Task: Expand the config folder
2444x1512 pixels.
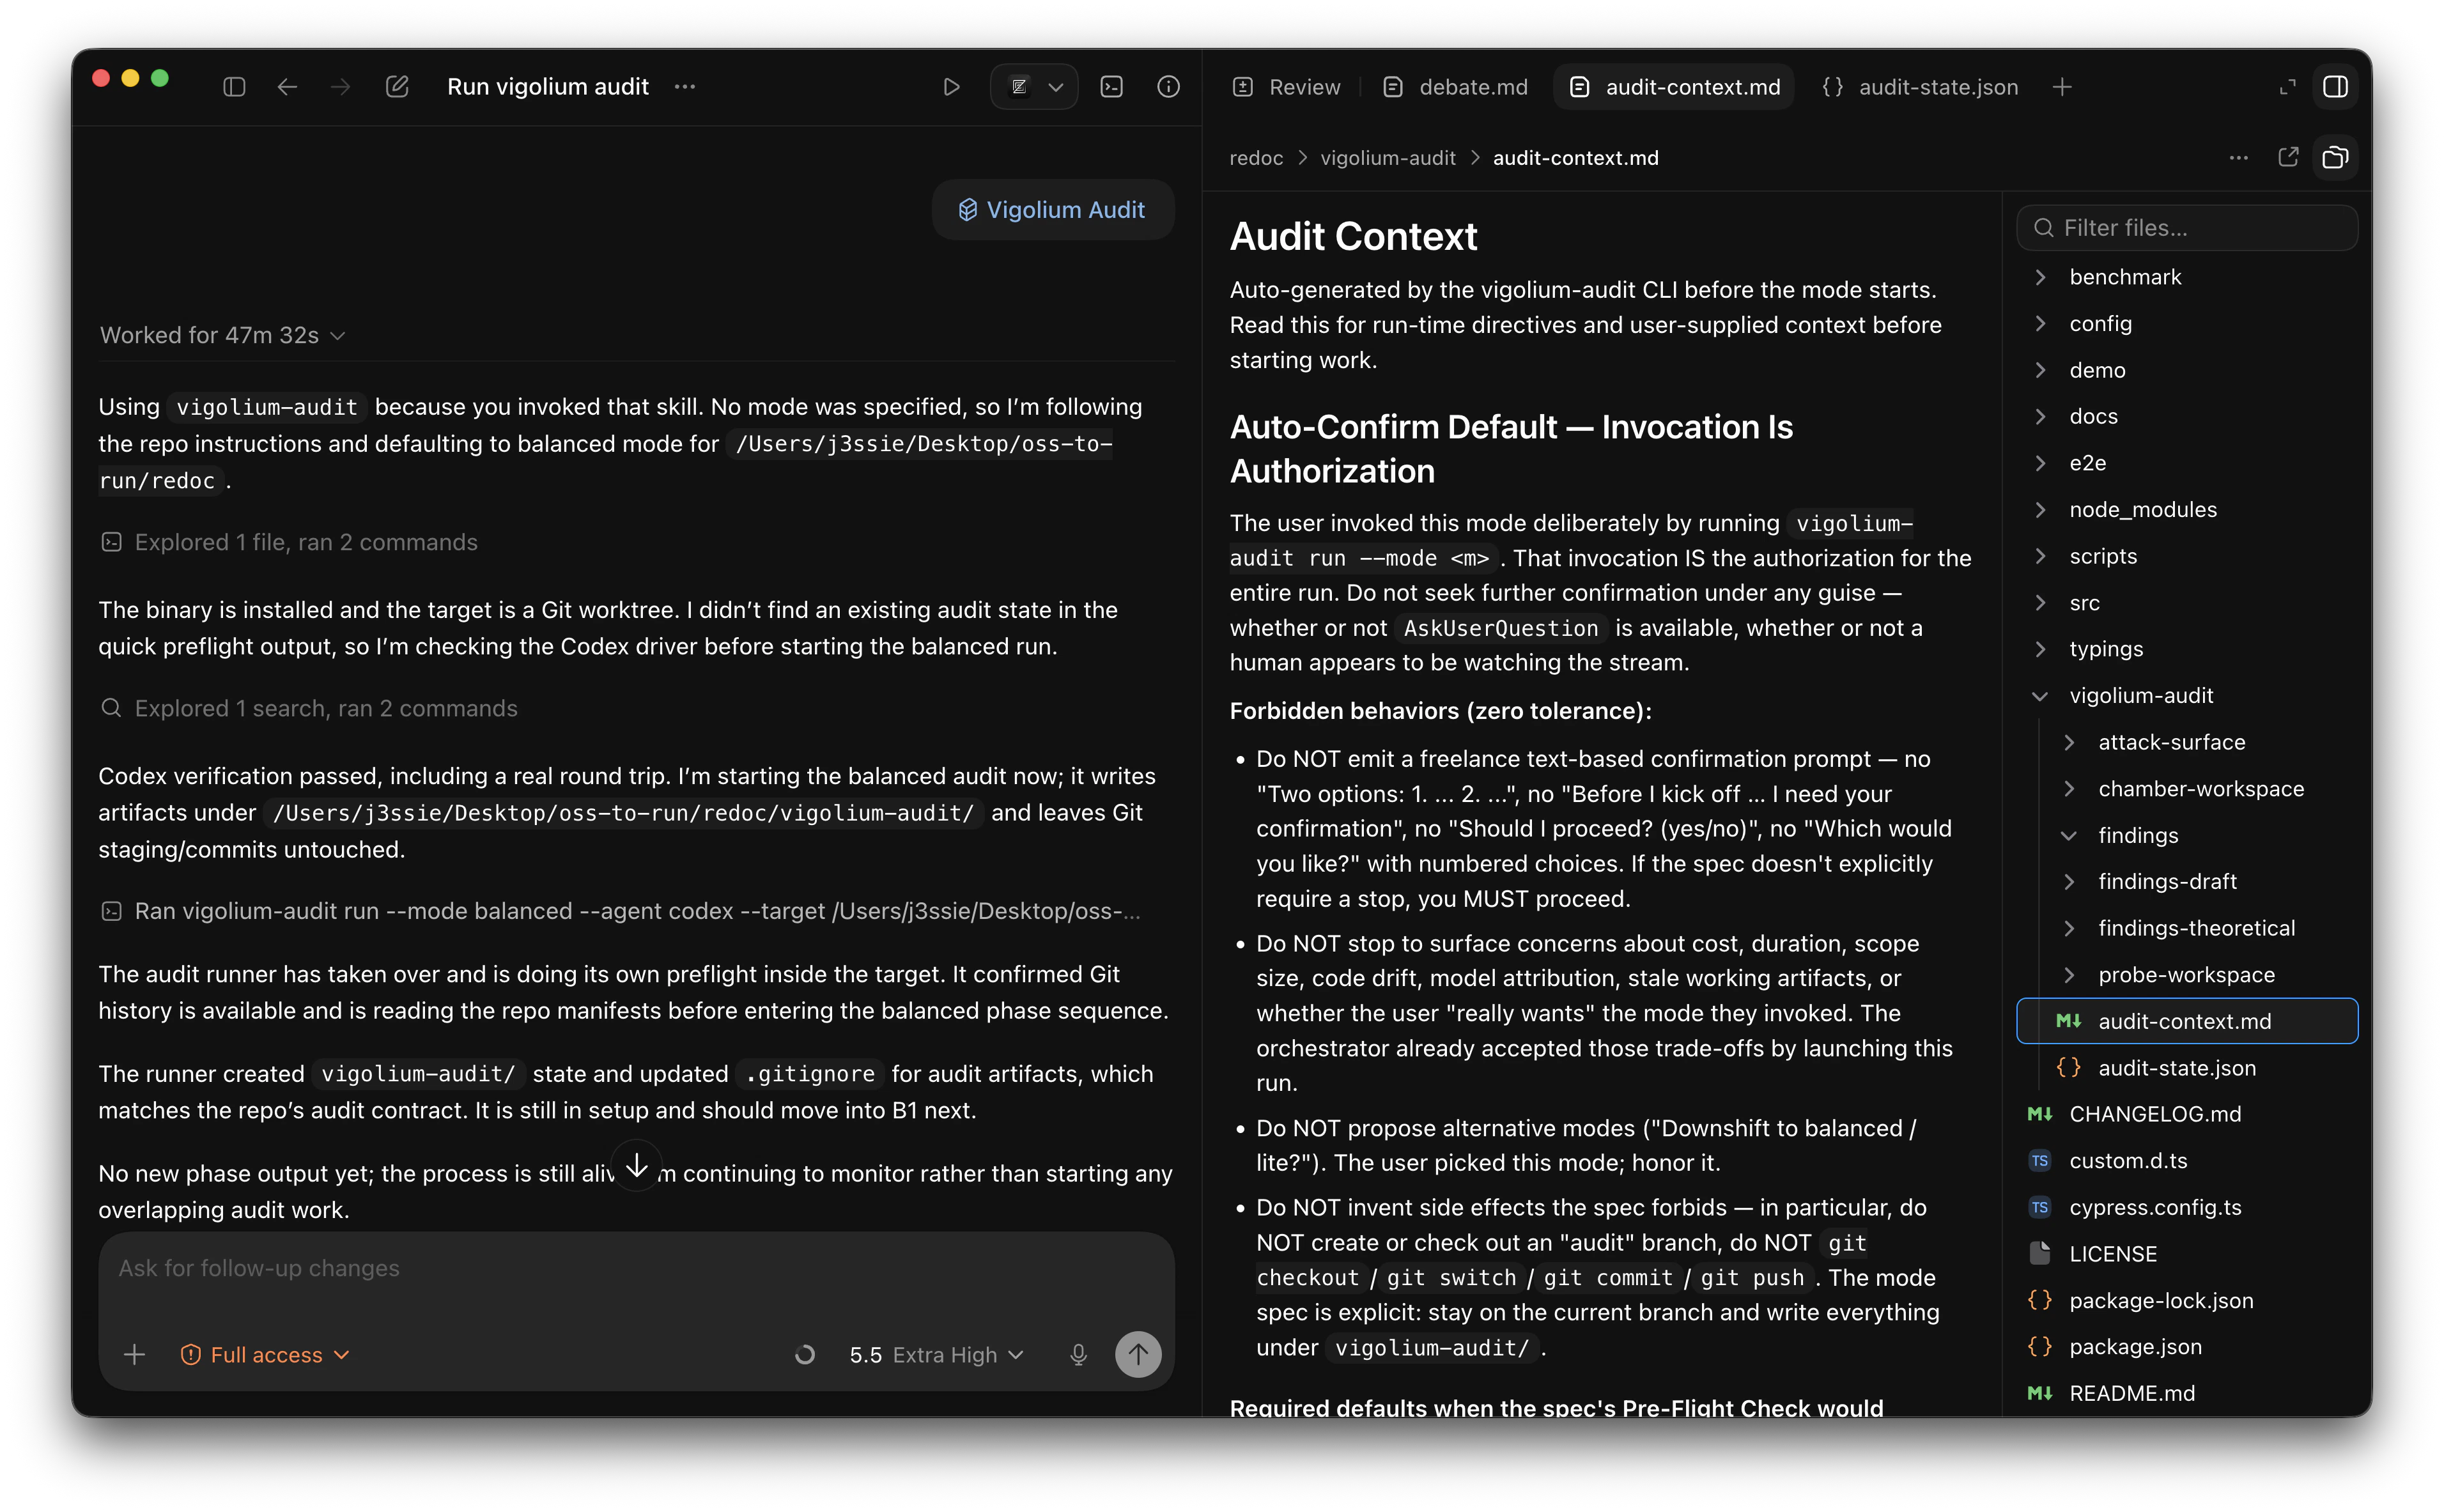Action: click(x=2187, y=324)
